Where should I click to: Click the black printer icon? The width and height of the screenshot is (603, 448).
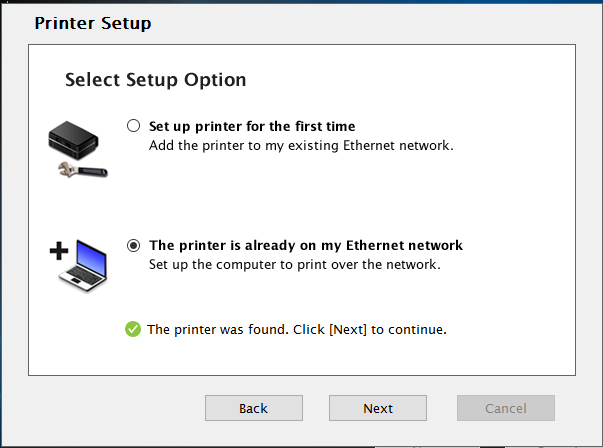73,140
